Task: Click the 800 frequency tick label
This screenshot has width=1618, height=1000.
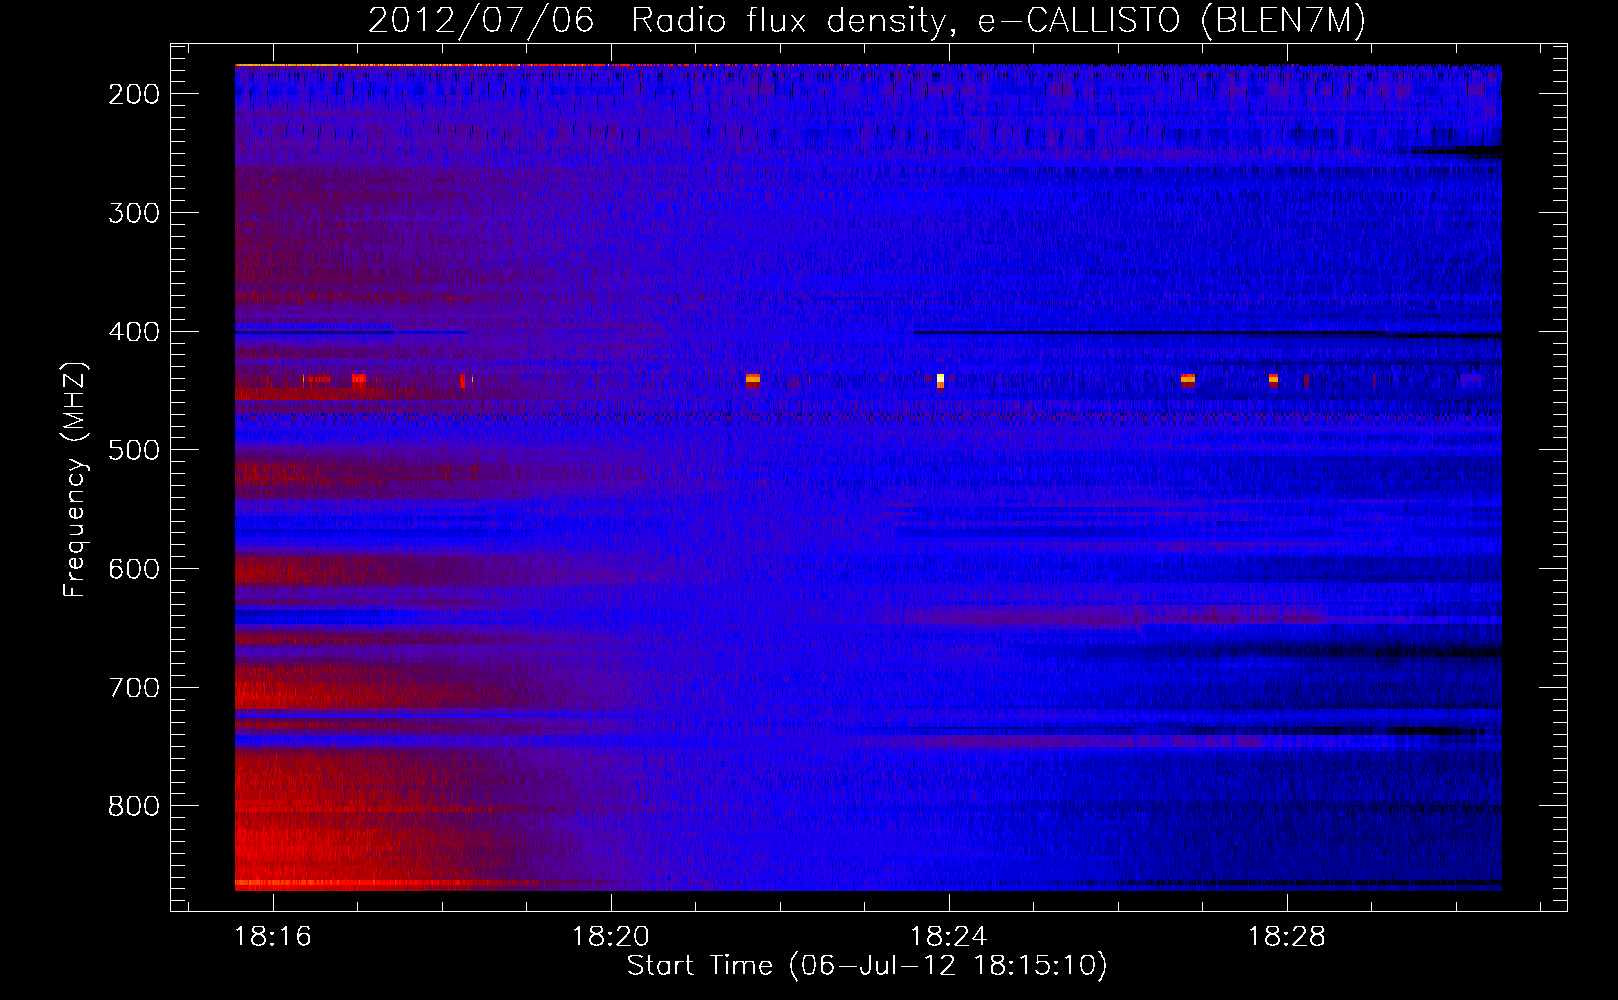Action: 134,806
